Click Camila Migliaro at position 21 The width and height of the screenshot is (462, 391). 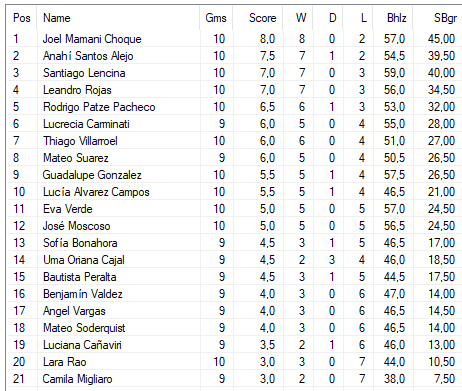pos(77,379)
